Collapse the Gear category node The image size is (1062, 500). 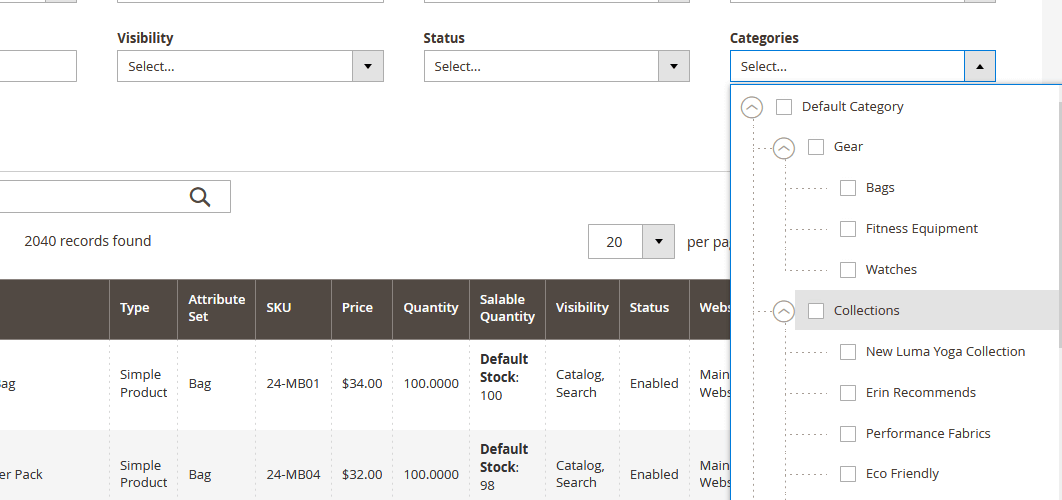[784, 148]
